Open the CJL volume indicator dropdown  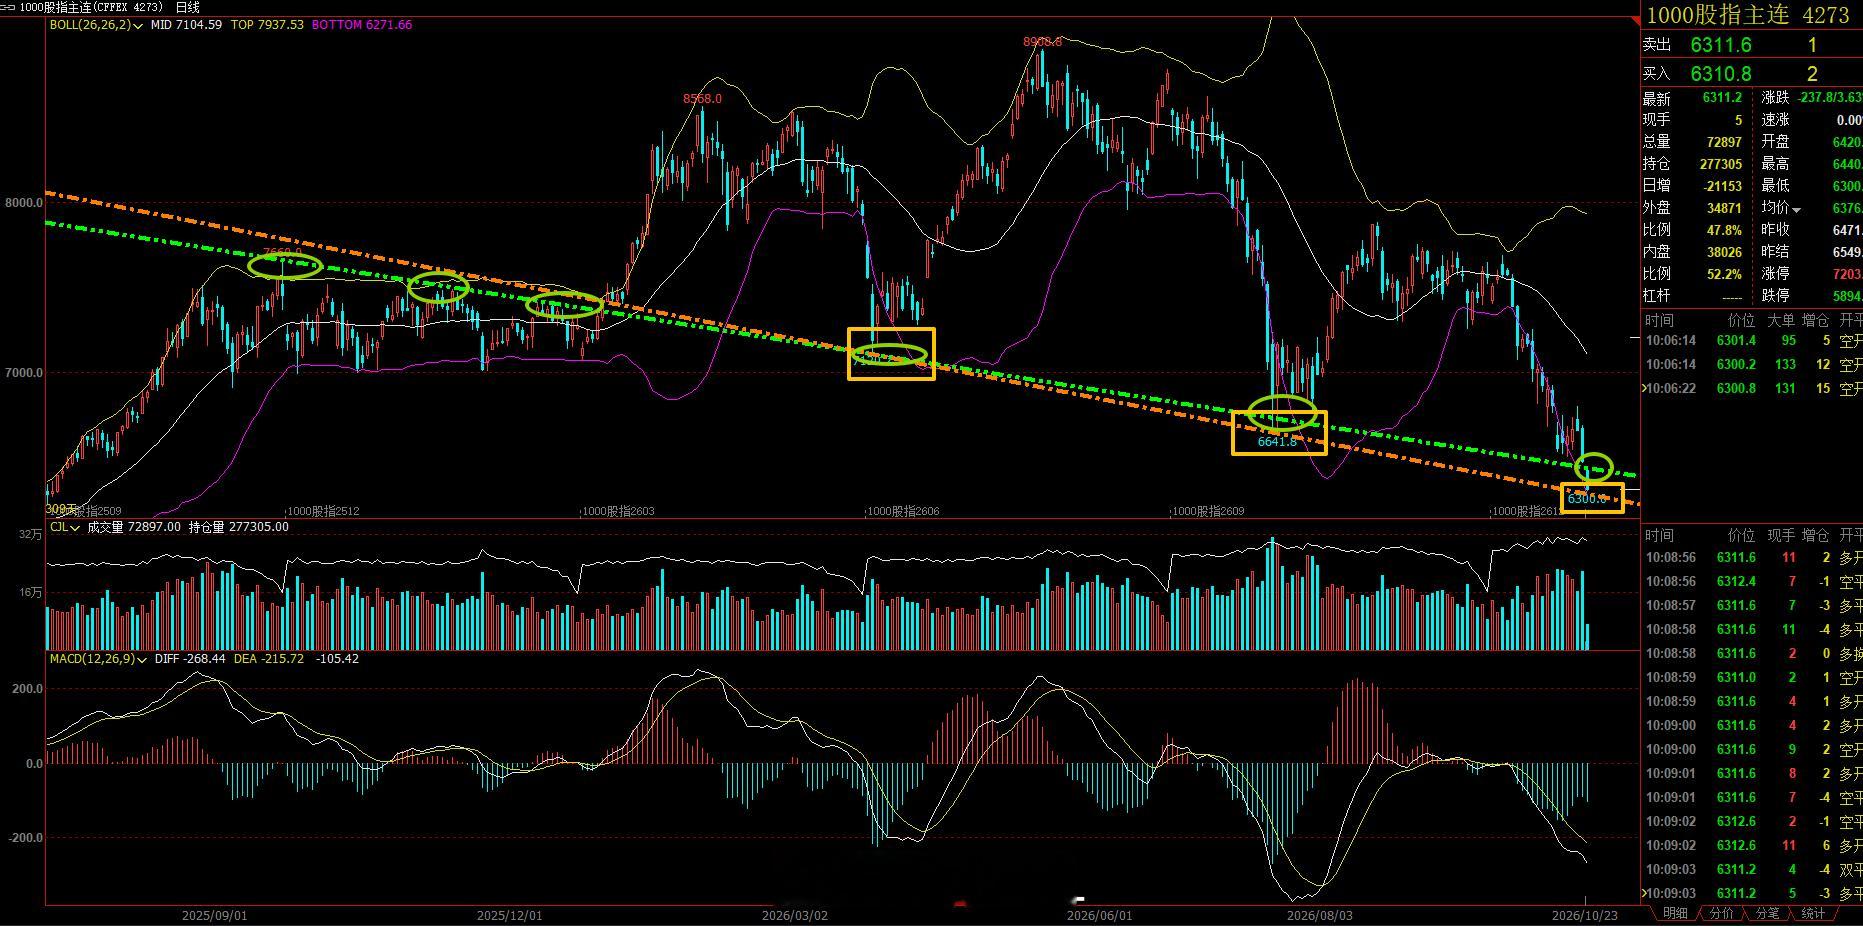(75, 527)
